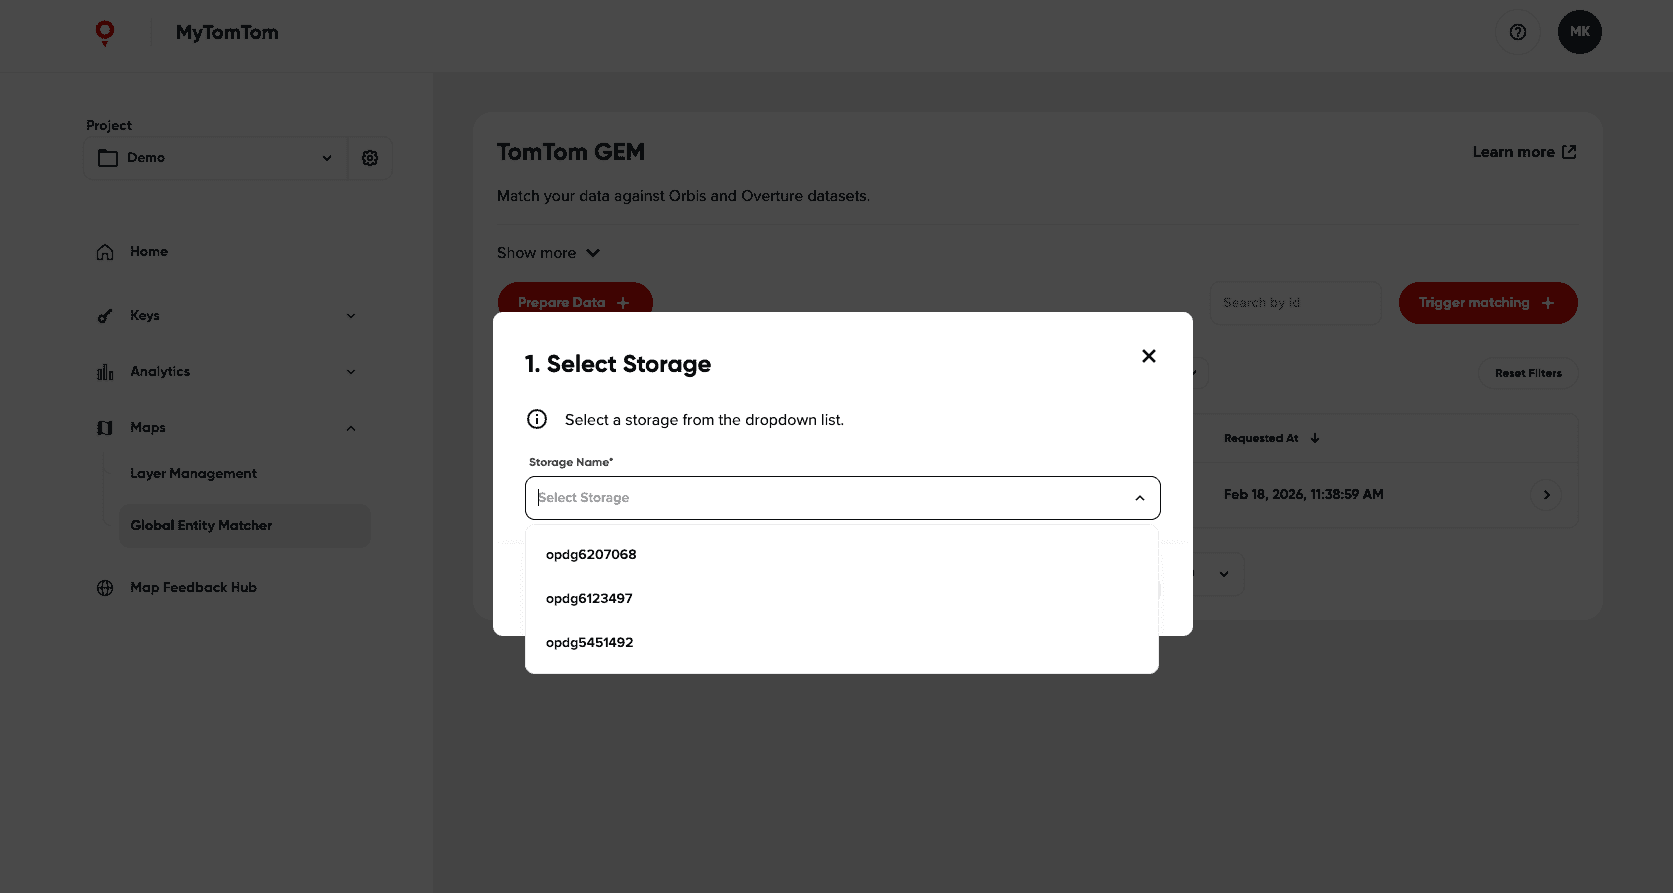The height and width of the screenshot is (893, 1673).
Task: Open the help question mark icon
Action: point(1517,32)
